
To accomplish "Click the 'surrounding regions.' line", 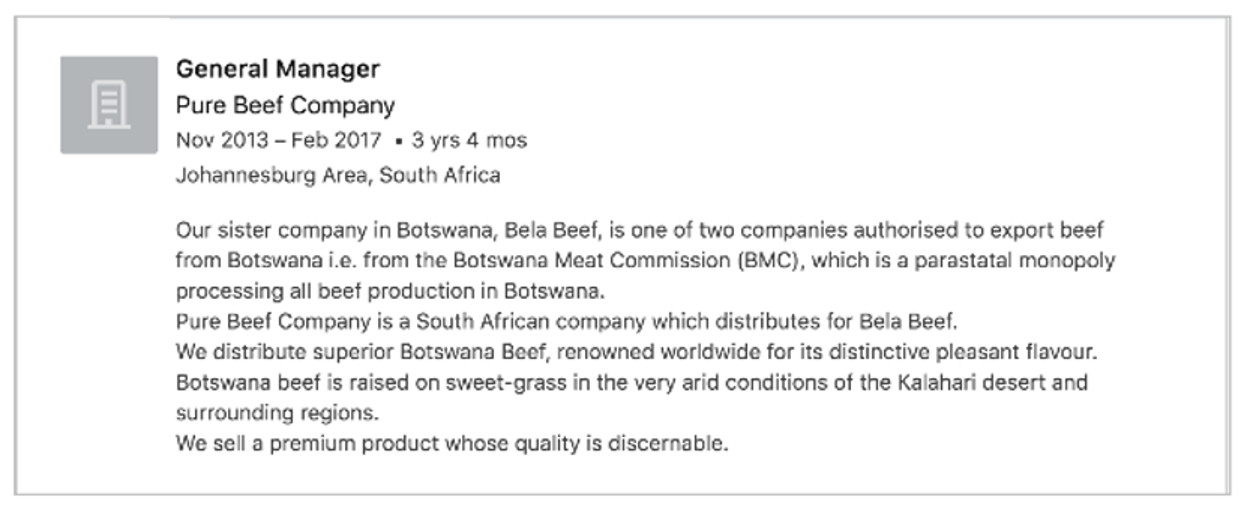I will coord(278,412).
